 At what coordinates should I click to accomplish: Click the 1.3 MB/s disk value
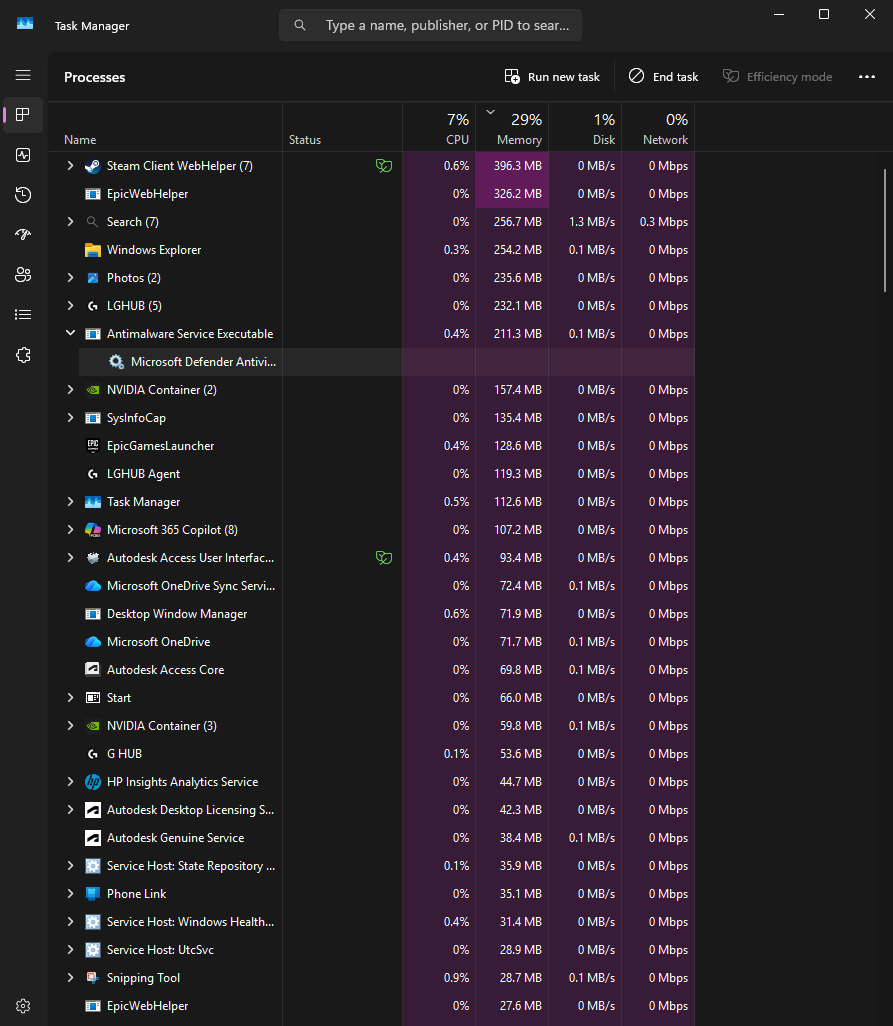(591, 222)
